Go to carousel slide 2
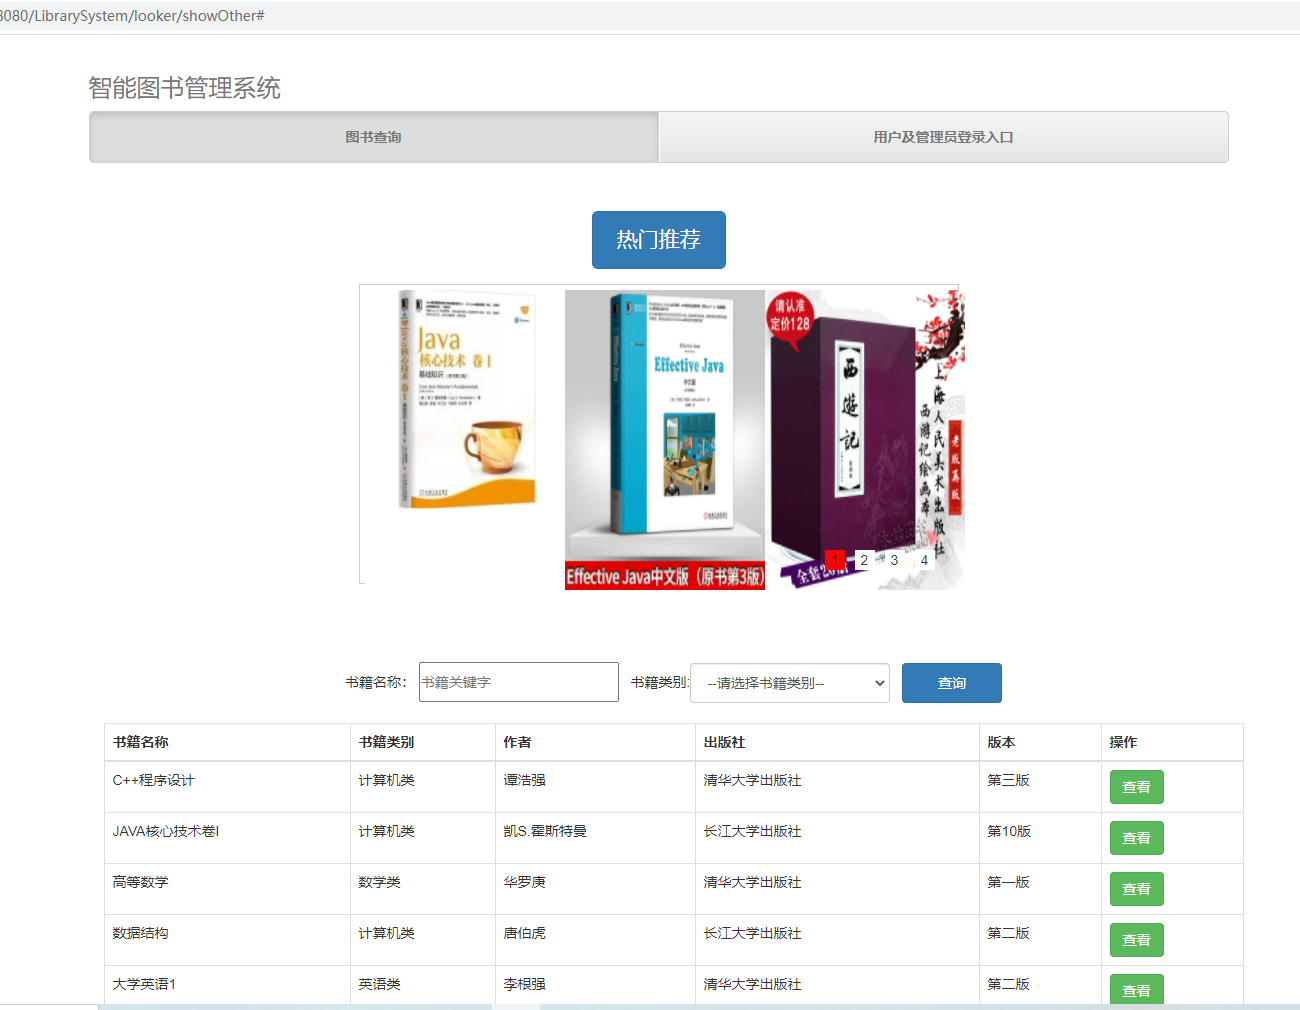The height and width of the screenshot is (1010, 1300). tap(864, 560)
